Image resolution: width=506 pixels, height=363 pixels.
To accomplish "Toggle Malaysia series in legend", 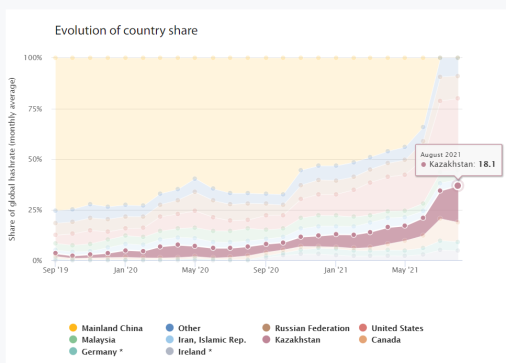I will click(92, 340).
